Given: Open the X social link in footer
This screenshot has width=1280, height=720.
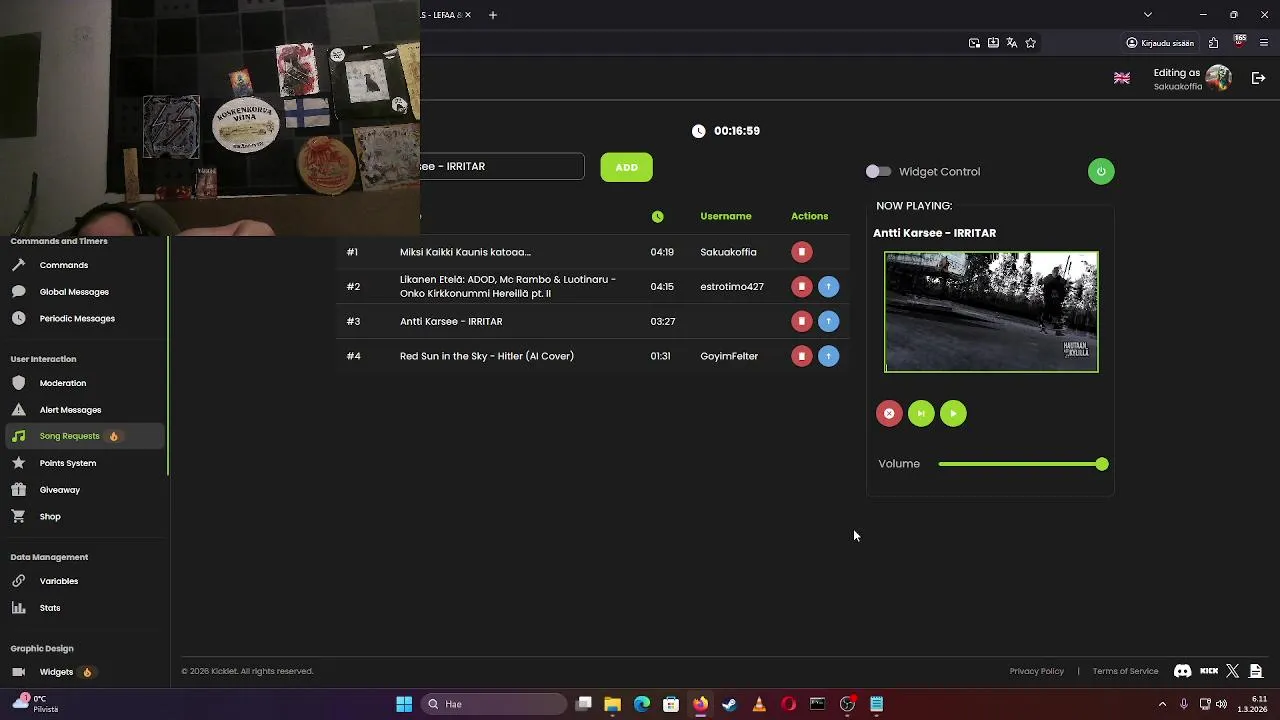Looking at the screenshot, I should coord(1232,671).
